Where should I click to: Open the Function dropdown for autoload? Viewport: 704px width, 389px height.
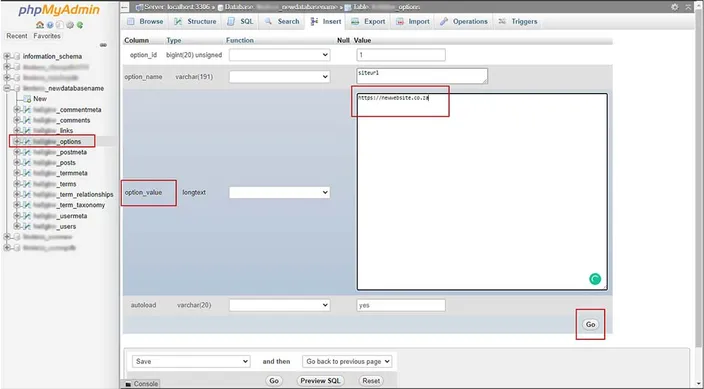coord(279,305)
